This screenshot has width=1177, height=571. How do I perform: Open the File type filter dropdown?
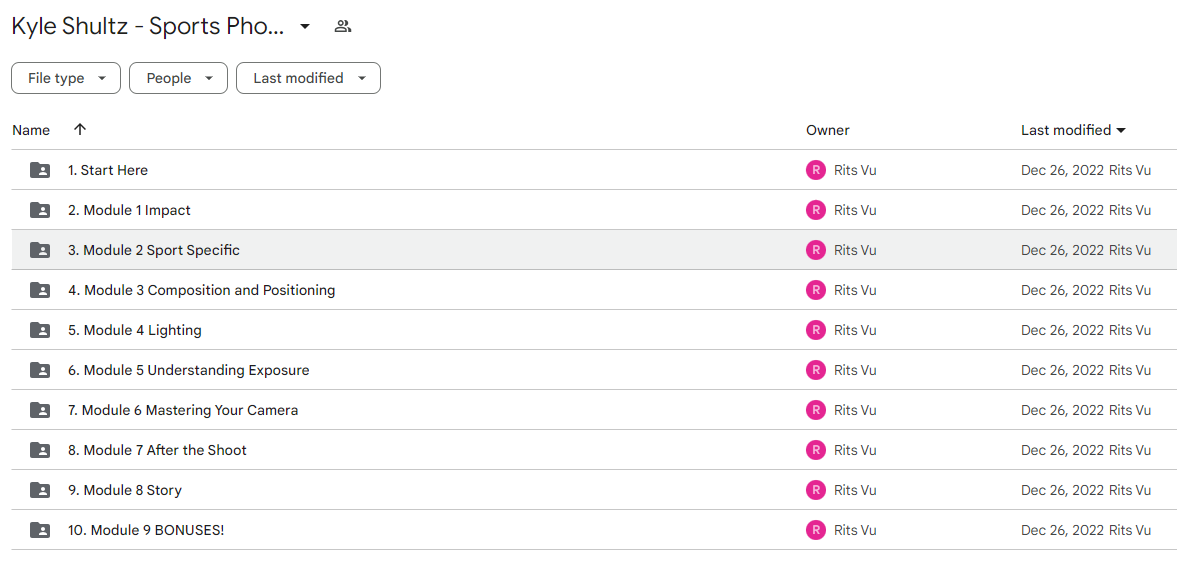(x=66, y=78)
